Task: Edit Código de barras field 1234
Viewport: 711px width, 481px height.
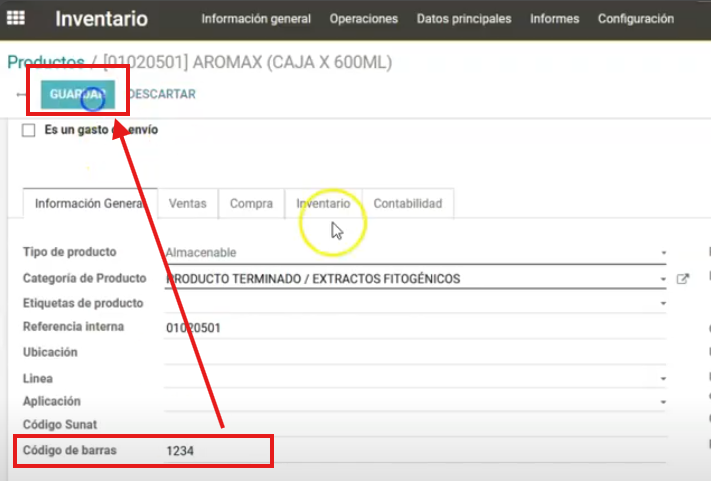Action: tap(415, 451)
